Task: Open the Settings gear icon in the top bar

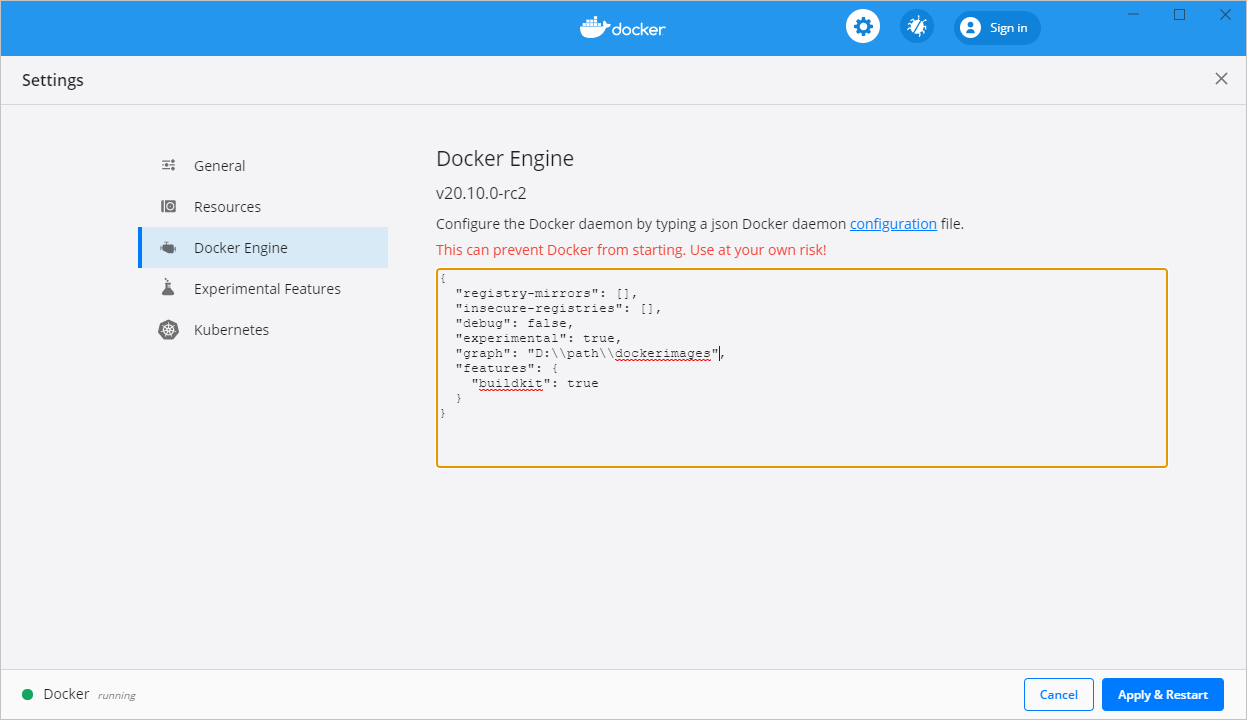Action: click(862, 26)
